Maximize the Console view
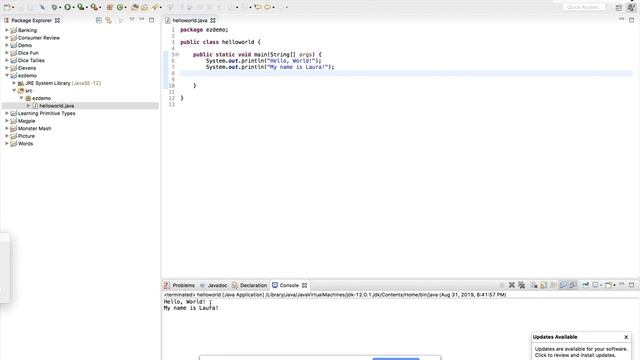Image resolution: width=640 pixels, height=360 pixels. [631, 285]
